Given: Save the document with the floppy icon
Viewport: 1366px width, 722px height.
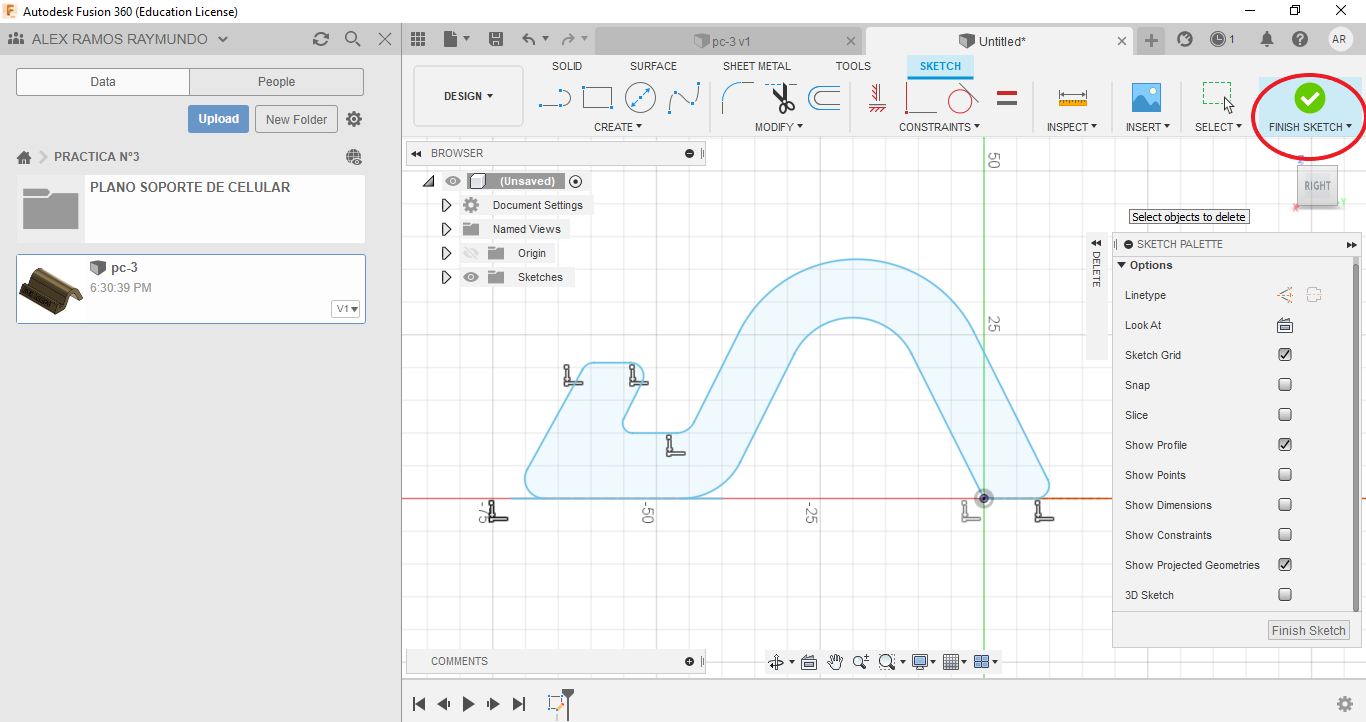Looking at the screenshot, I should tap(496, 39).
